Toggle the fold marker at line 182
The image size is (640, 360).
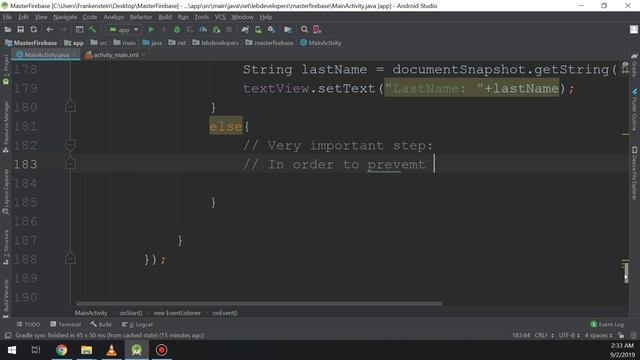70,145
